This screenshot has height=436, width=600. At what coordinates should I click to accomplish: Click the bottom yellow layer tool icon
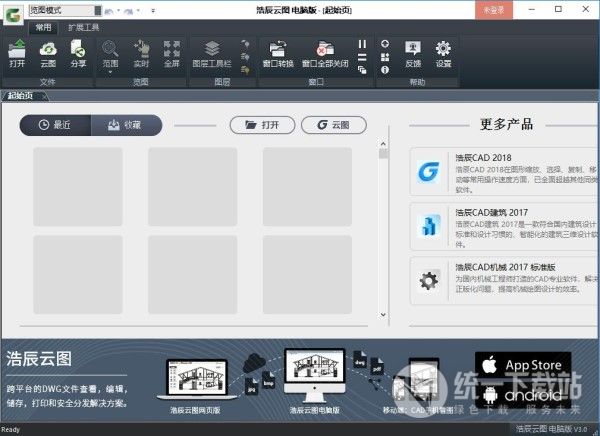click(245, 70)
